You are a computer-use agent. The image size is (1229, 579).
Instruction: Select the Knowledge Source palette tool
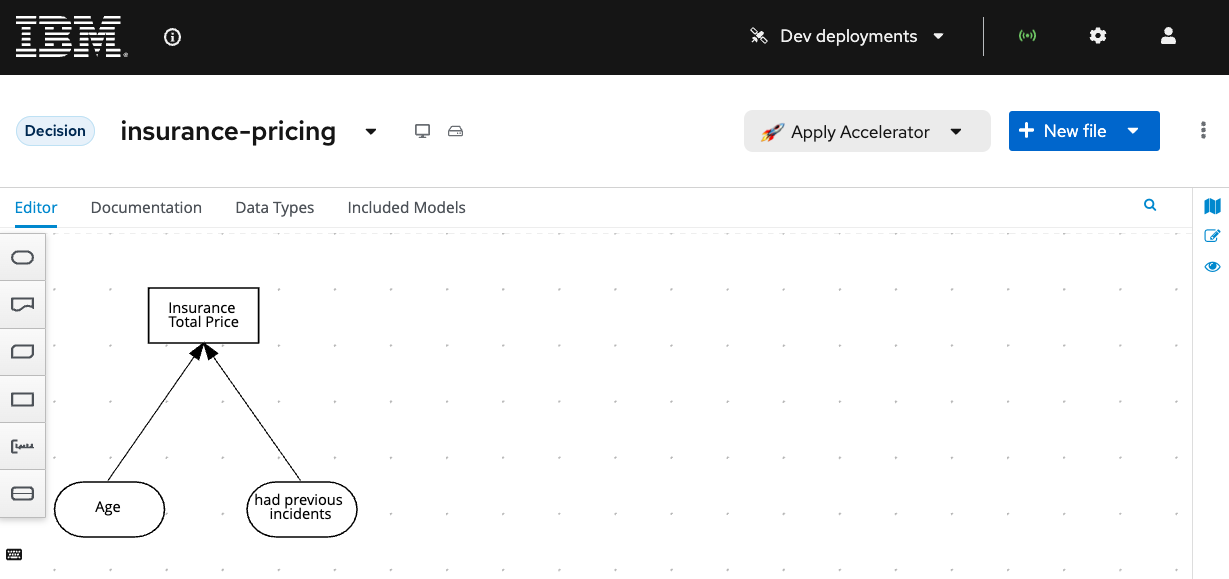pyautogui.click(x=22, y=305)
